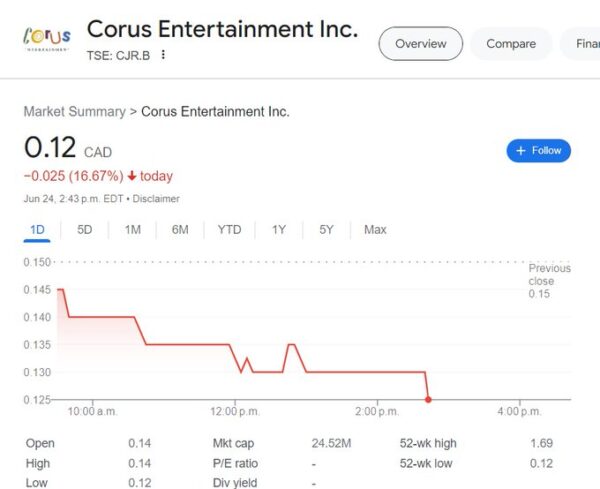Show the 1Y chart range
This screenshot has height=489, width=600.
pyautogui.click(x=279, y=230)
